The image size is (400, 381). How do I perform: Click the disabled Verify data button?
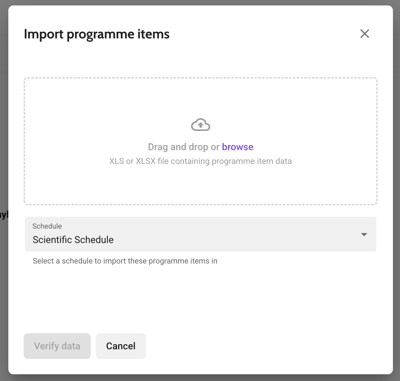pos(57,346)
